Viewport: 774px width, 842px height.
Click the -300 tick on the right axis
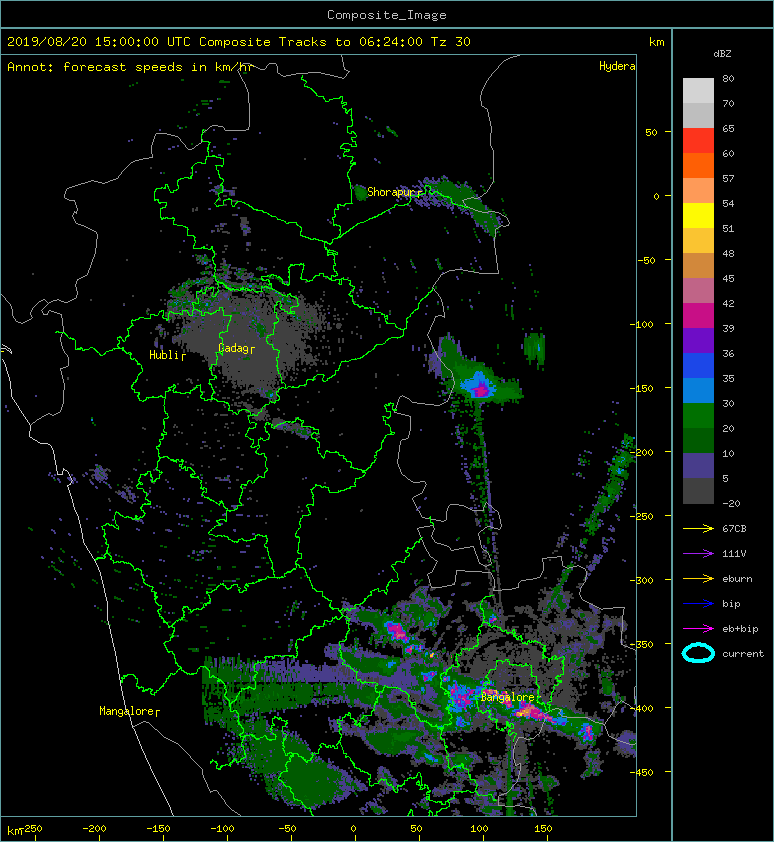pos(642,580)
